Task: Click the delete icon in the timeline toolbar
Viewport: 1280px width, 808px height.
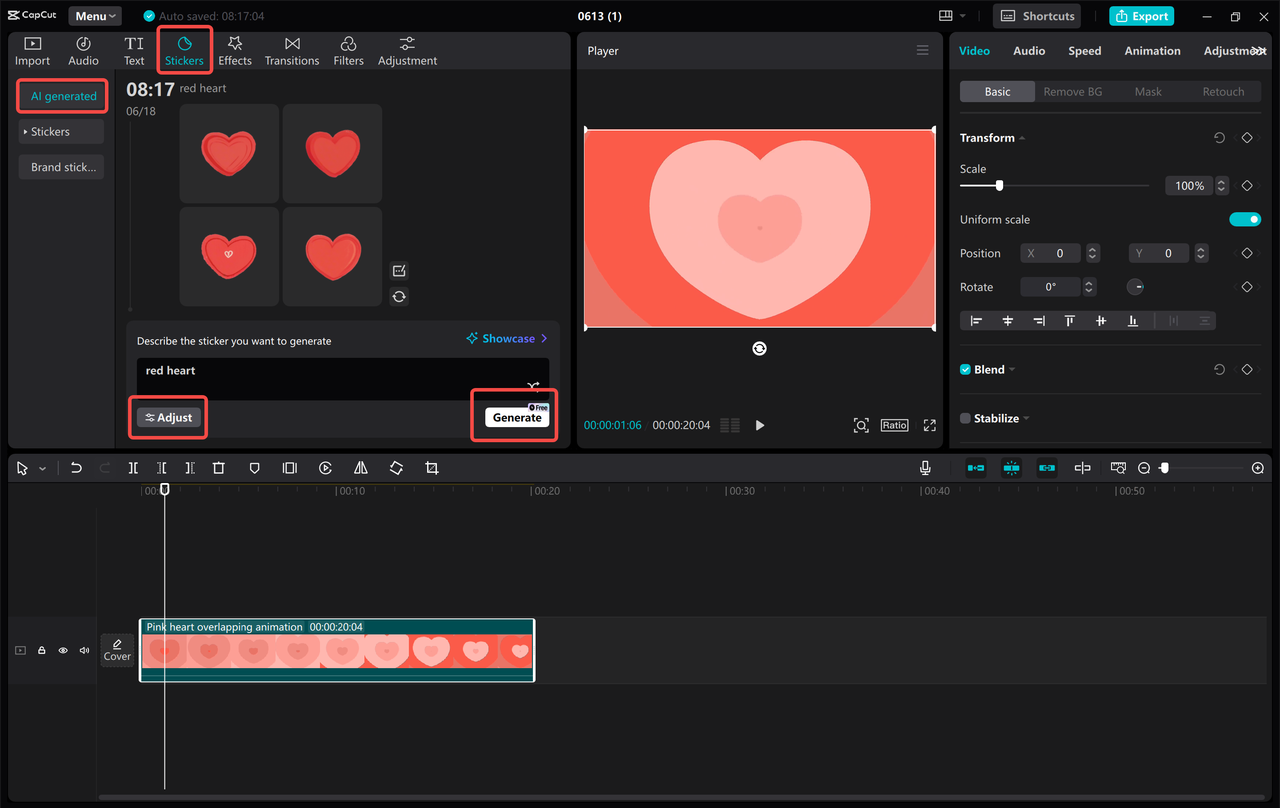Action: point(219,467)
